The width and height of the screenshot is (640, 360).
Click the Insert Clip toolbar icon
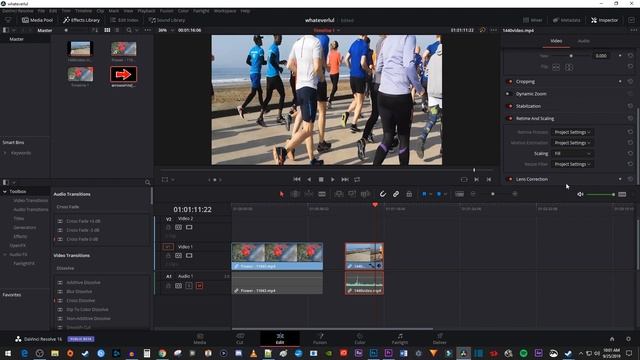(x=339, y=194)
